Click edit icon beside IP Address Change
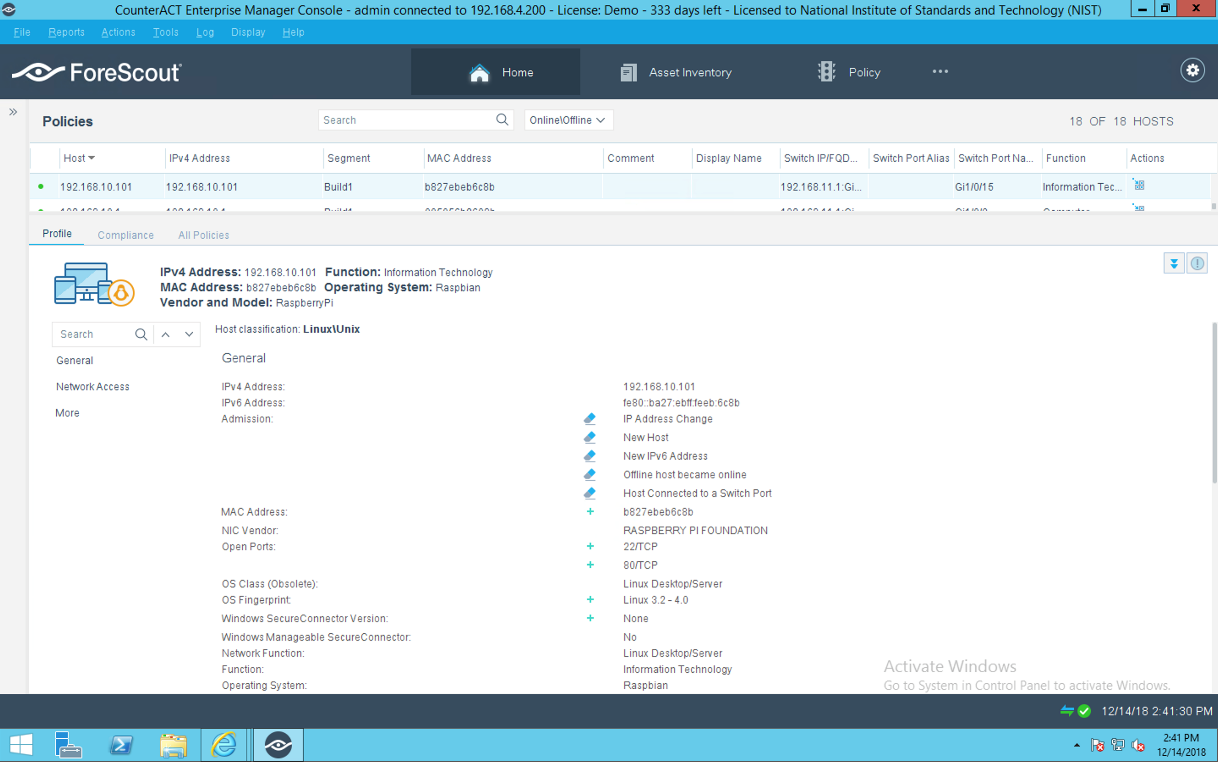The image size is (1218, 762). 590,419
